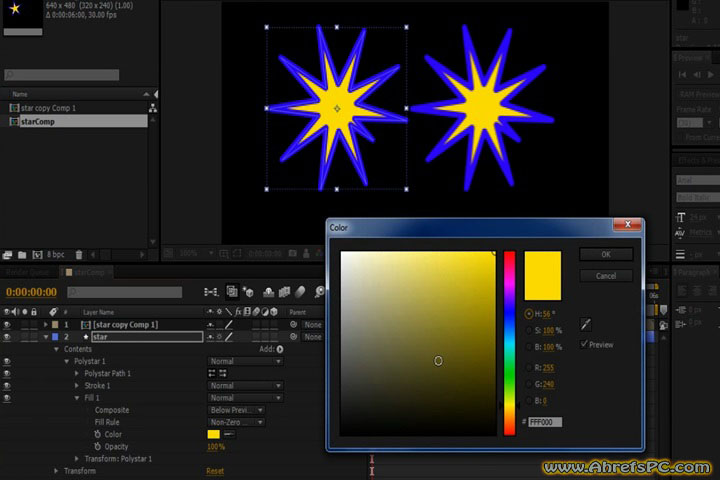Expand Transform: Polystar 1
This screenshot has width=720, height=480.
(77, 458)
